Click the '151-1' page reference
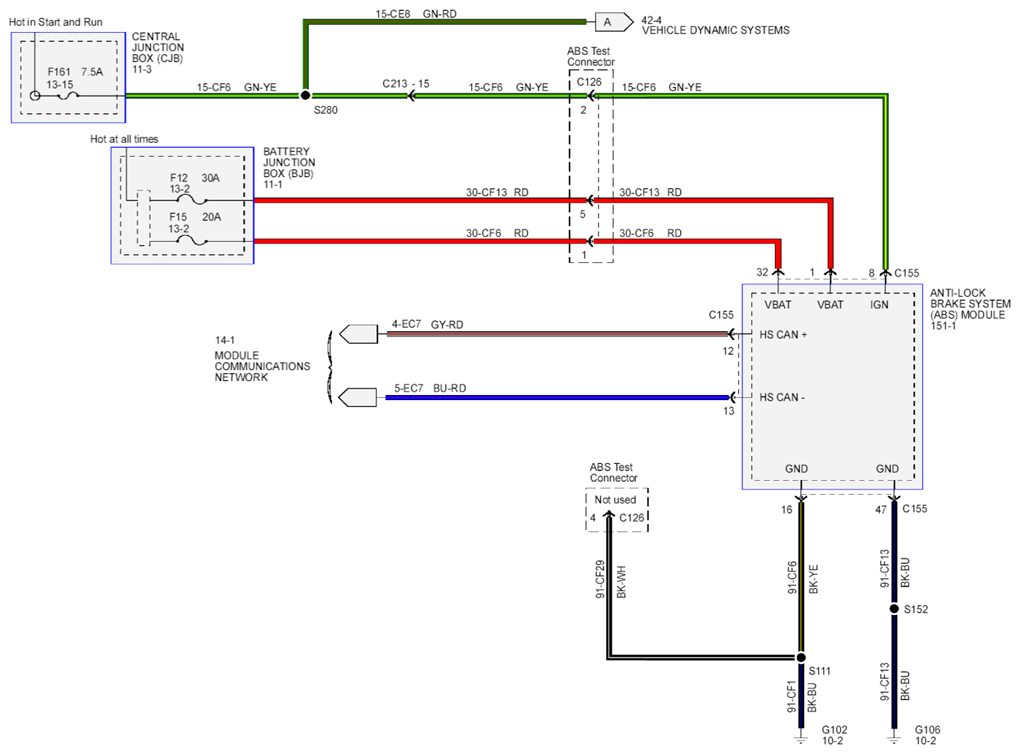This screenshot has height=754, width=1020. [943, 326]
